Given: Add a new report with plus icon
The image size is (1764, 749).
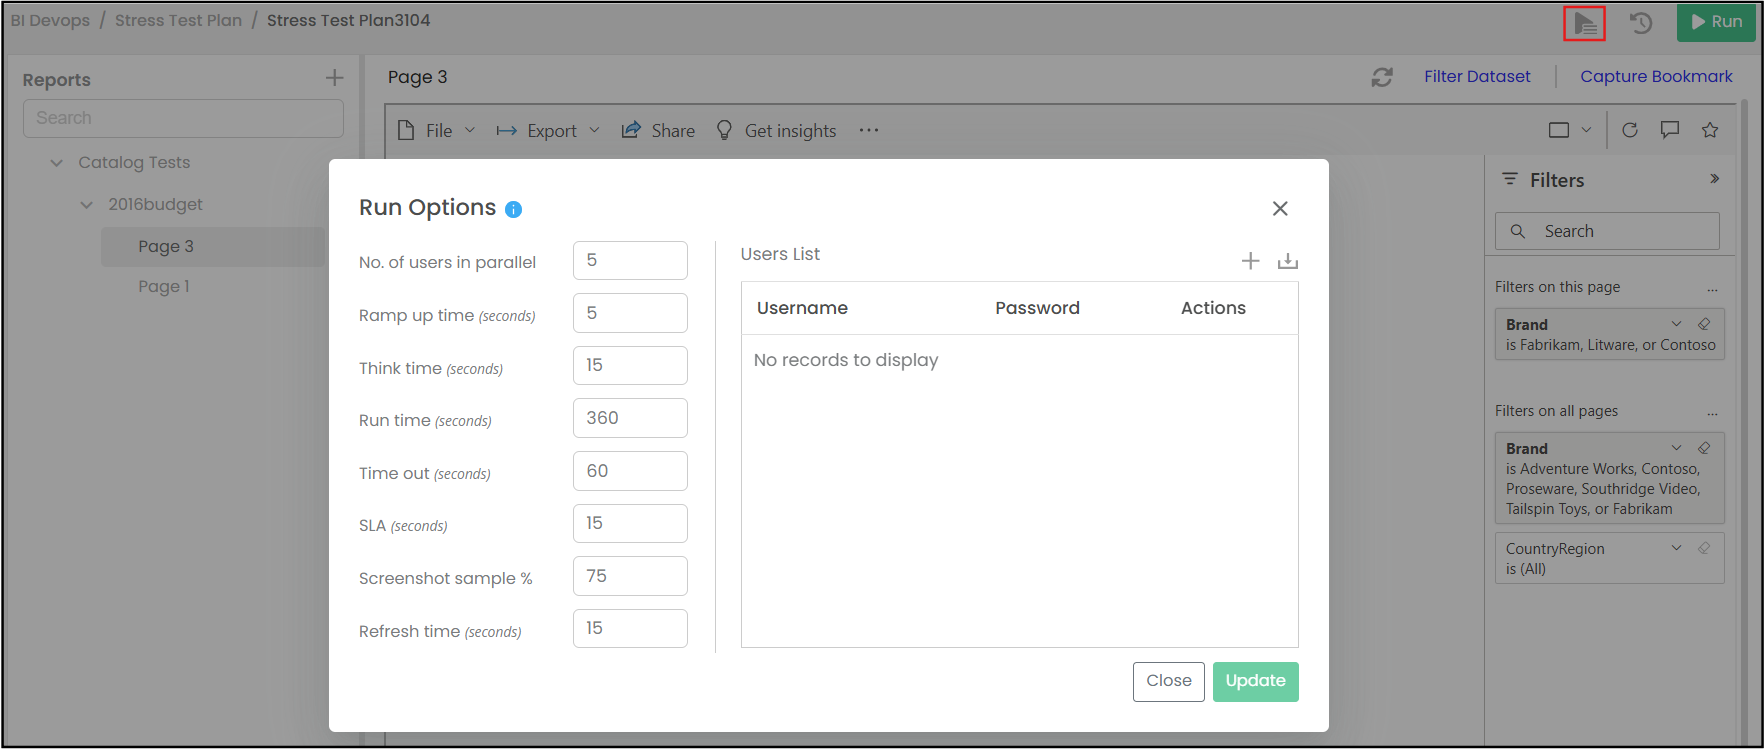Looking at the screenshot, I should (334, 78).
